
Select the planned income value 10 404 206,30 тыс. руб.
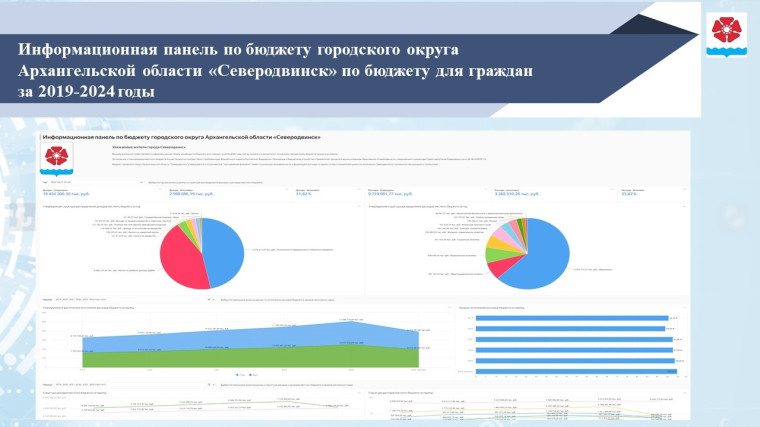(66, 194)
